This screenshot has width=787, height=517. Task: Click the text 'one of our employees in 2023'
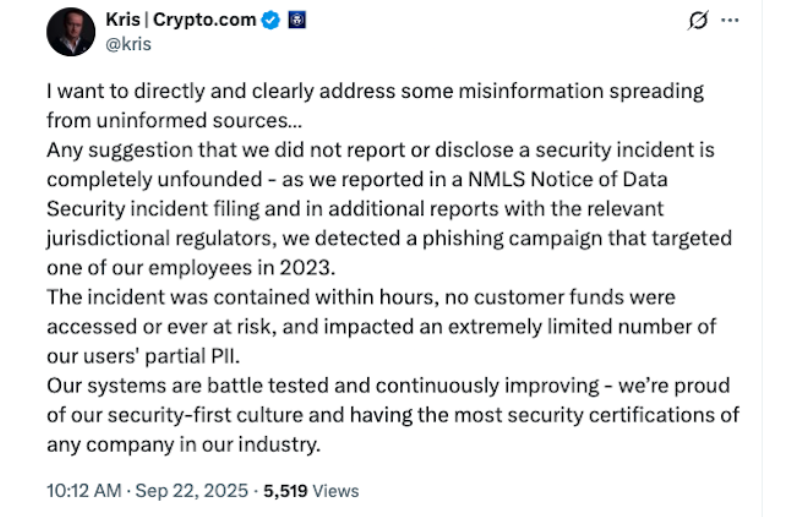pos(184,268)
